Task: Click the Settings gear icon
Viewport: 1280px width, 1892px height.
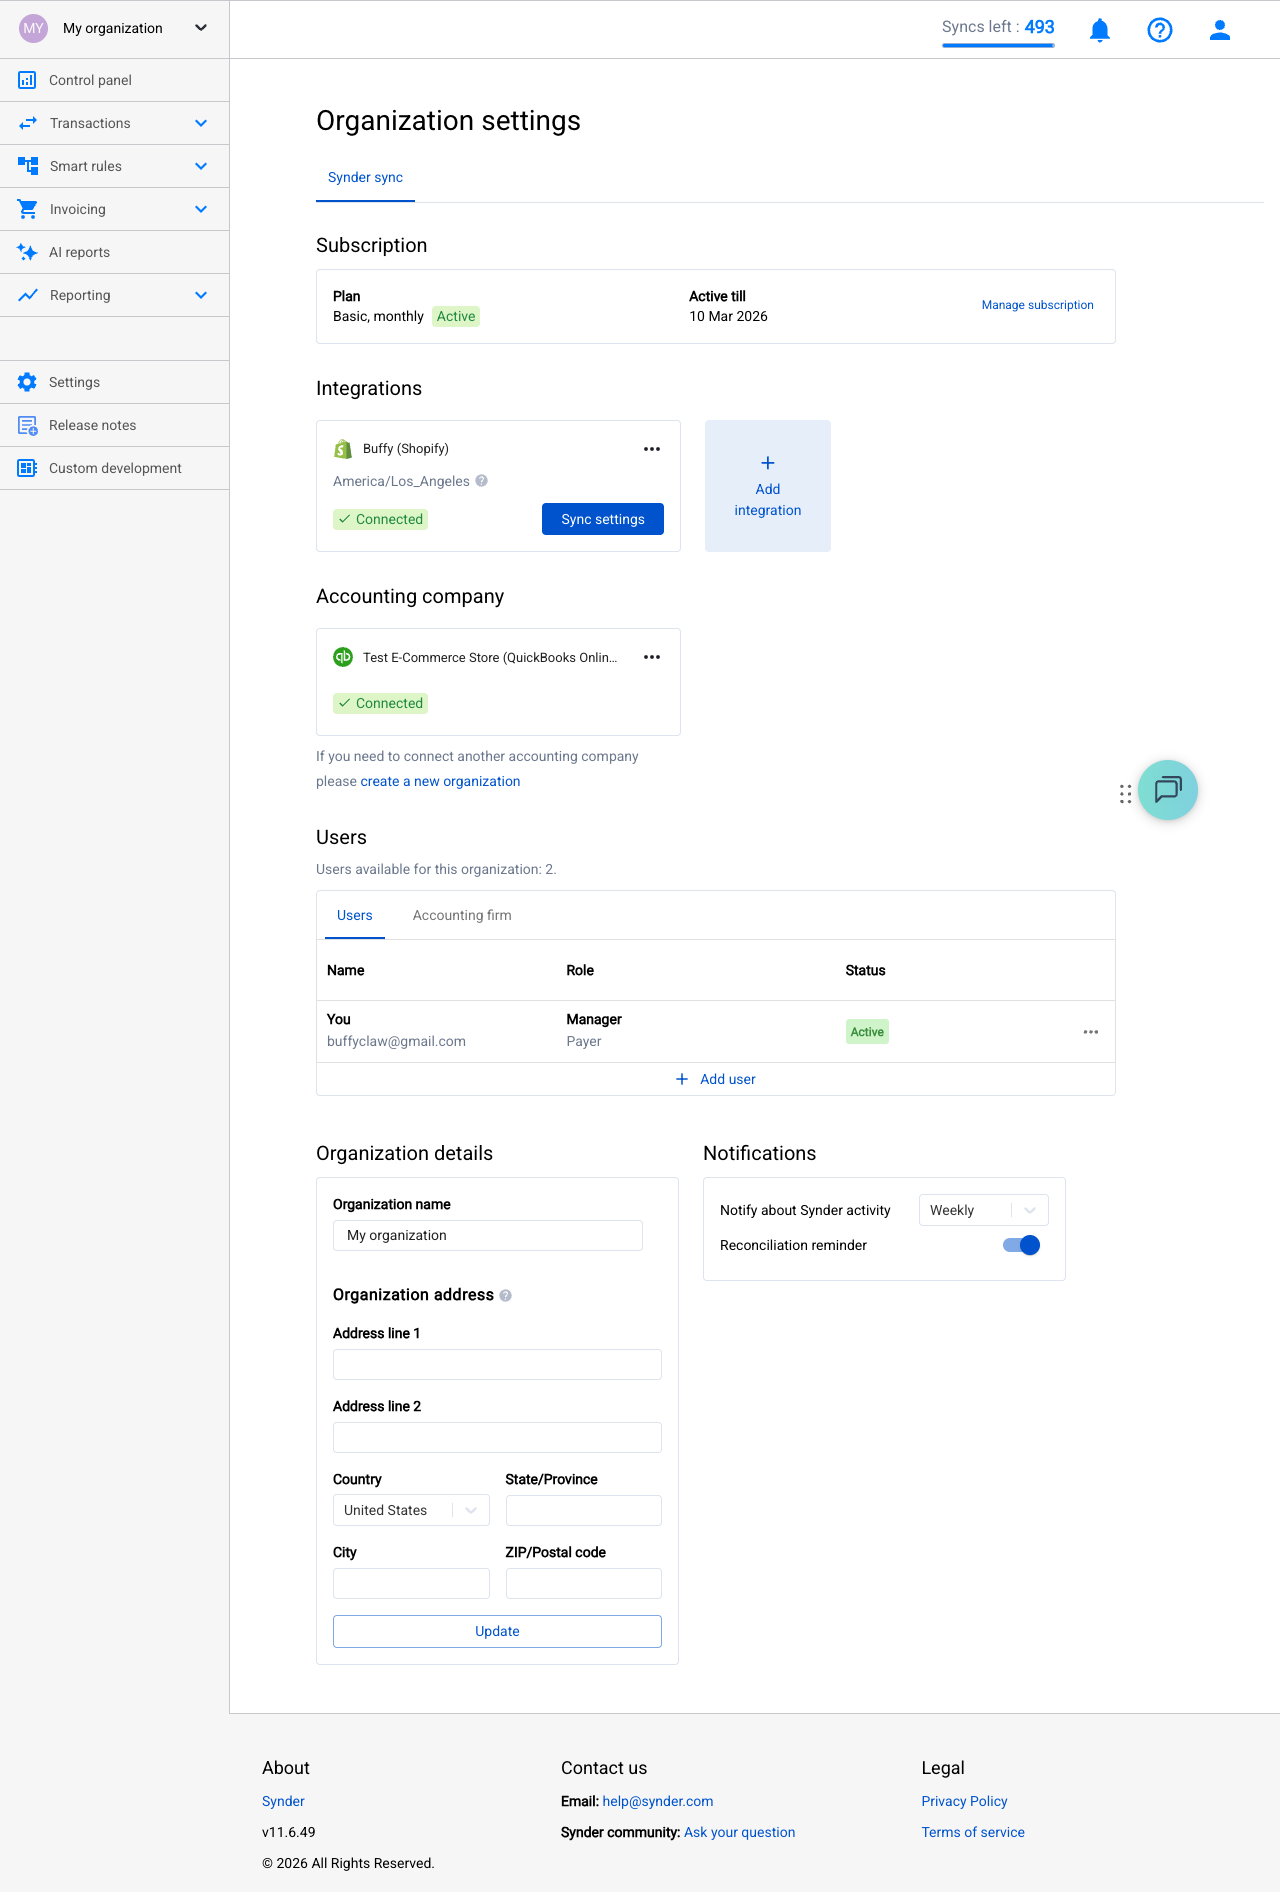Action: 27,382
